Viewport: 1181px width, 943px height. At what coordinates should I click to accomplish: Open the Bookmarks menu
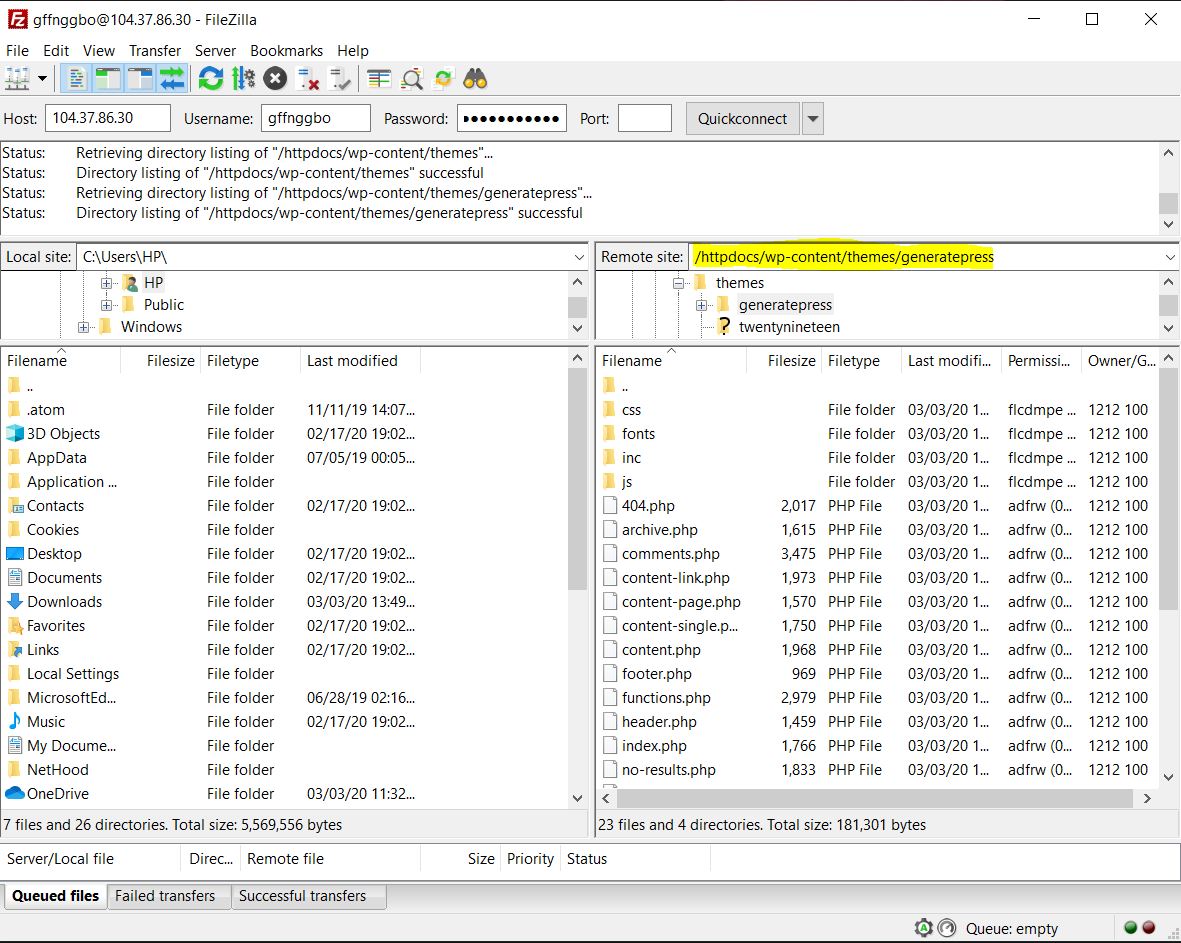286,50
